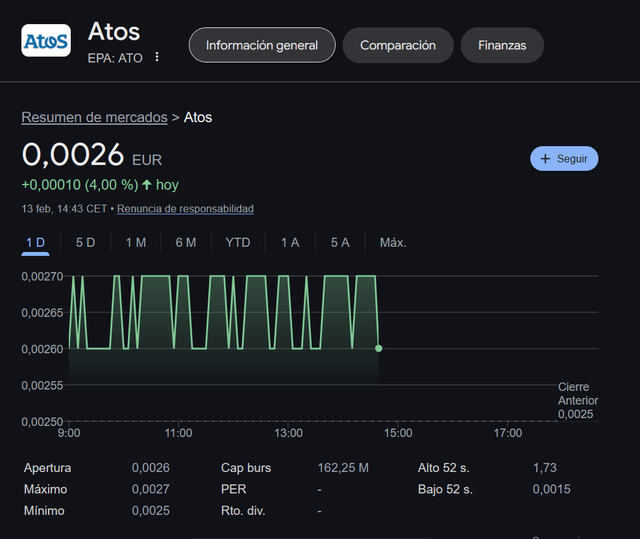Viewport: 640px width, 539px height.
Task: Open the three-dot options menu beside EPA: ATO
Action: pyautogui.click(x=157, y=57)
